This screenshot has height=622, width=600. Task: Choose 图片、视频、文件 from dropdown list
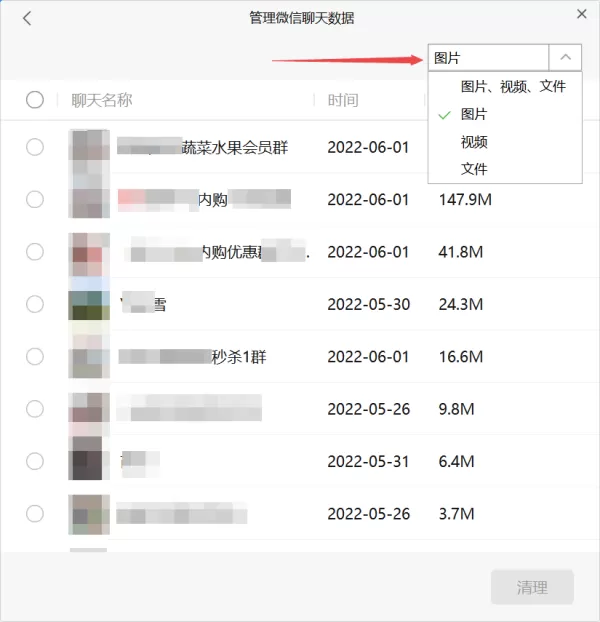513,86
